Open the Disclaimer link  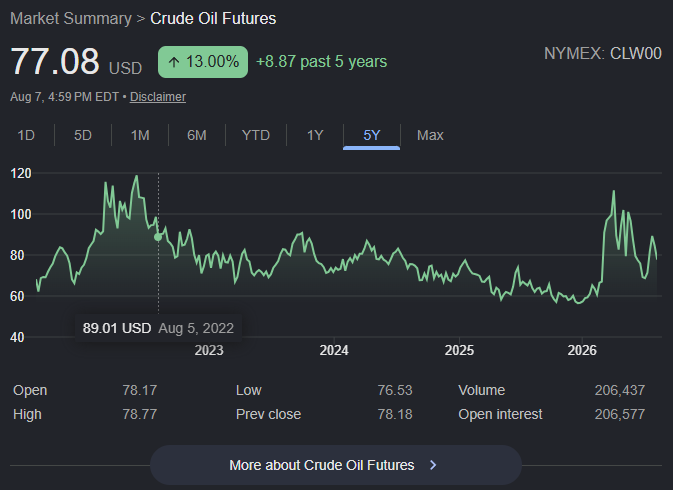pyautogui.click(x=158, y=97)
